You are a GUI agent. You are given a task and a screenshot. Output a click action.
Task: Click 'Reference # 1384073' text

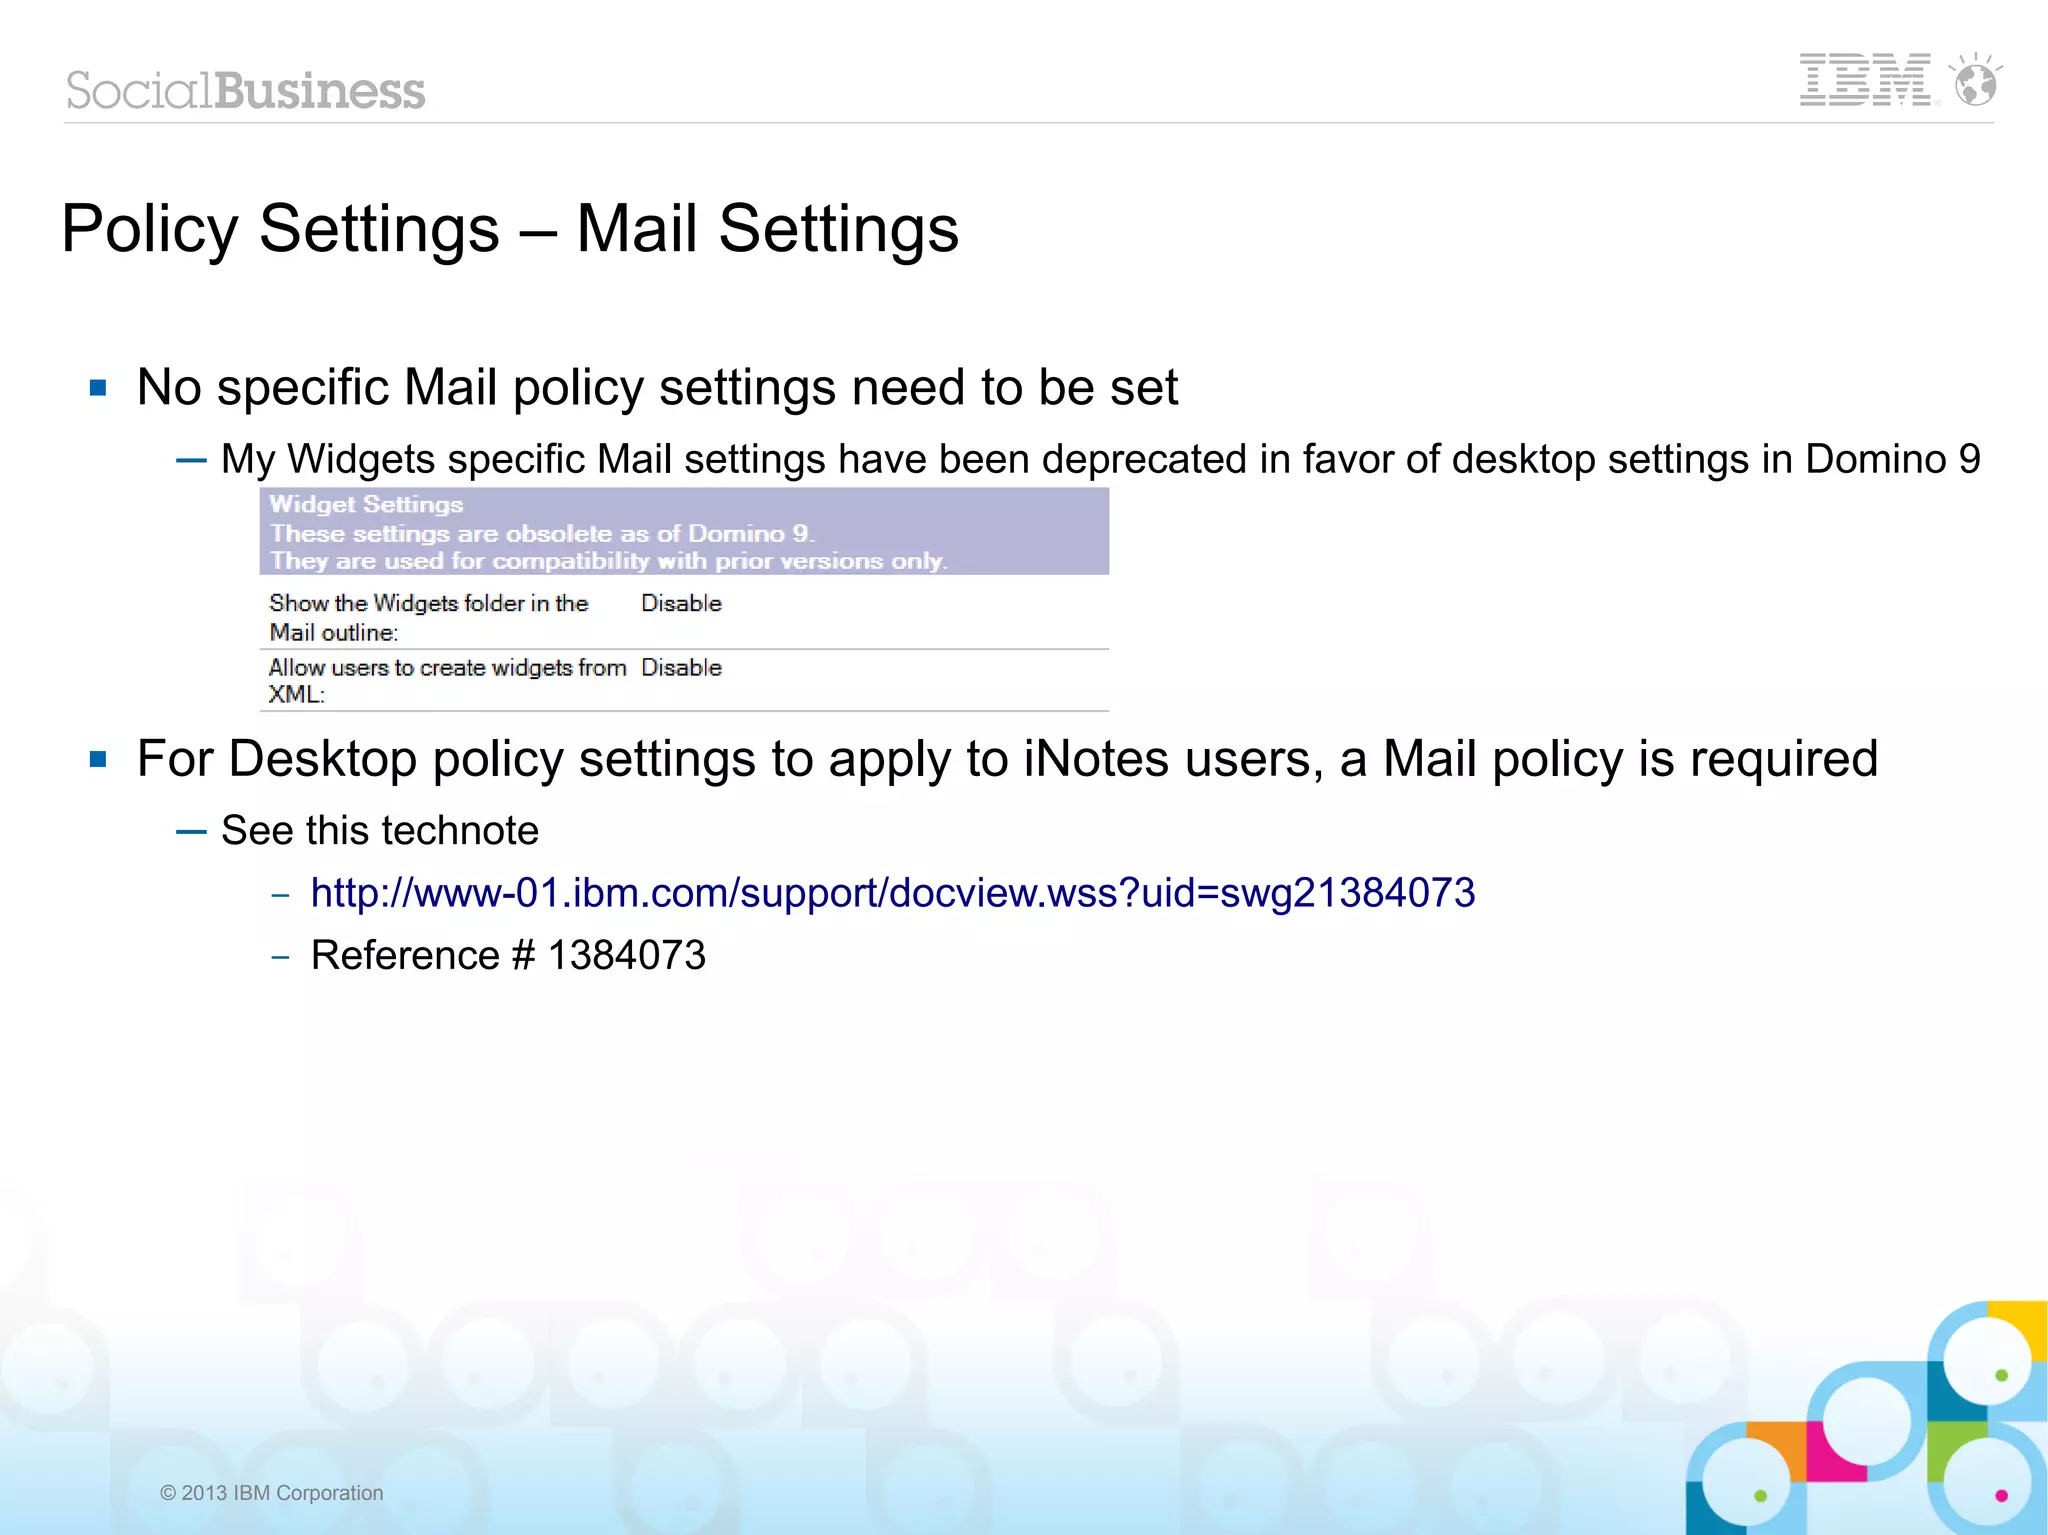[508, 955]
